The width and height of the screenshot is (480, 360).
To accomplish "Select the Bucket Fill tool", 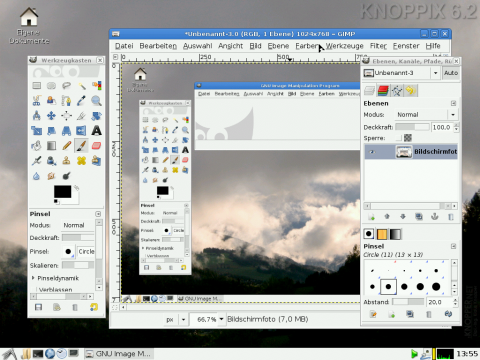I will tap(37, 146).
